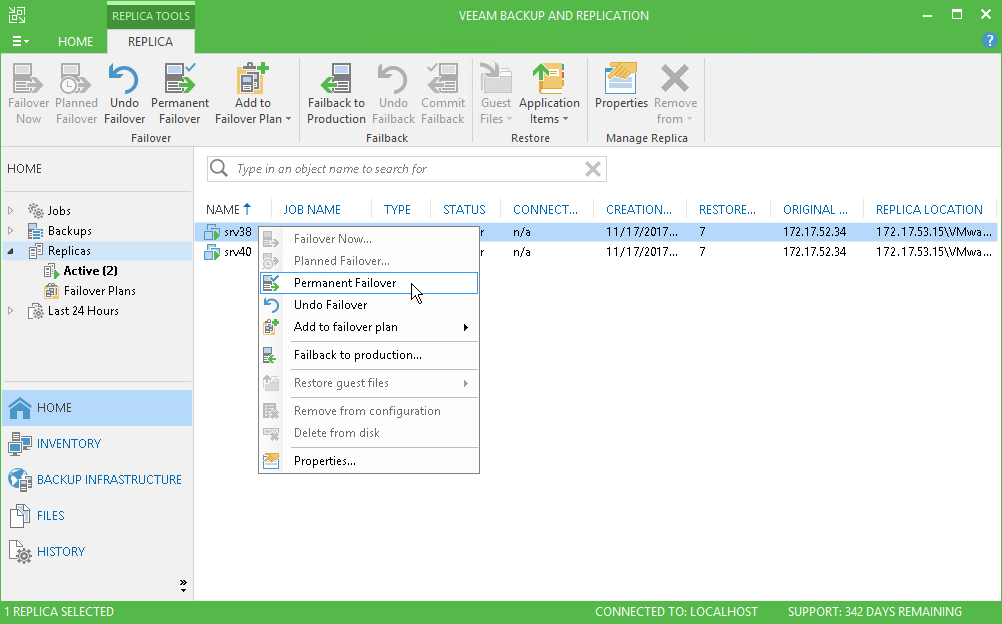Choose Failover Now... in context menu
Viewport: 1002px width, 624px height.
click(x=369, y=239)
